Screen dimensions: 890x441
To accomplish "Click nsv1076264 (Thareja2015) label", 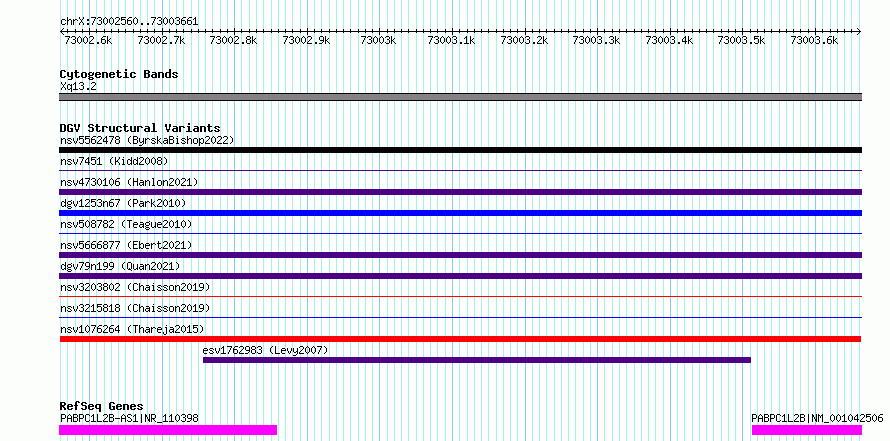I will (132, 329).
